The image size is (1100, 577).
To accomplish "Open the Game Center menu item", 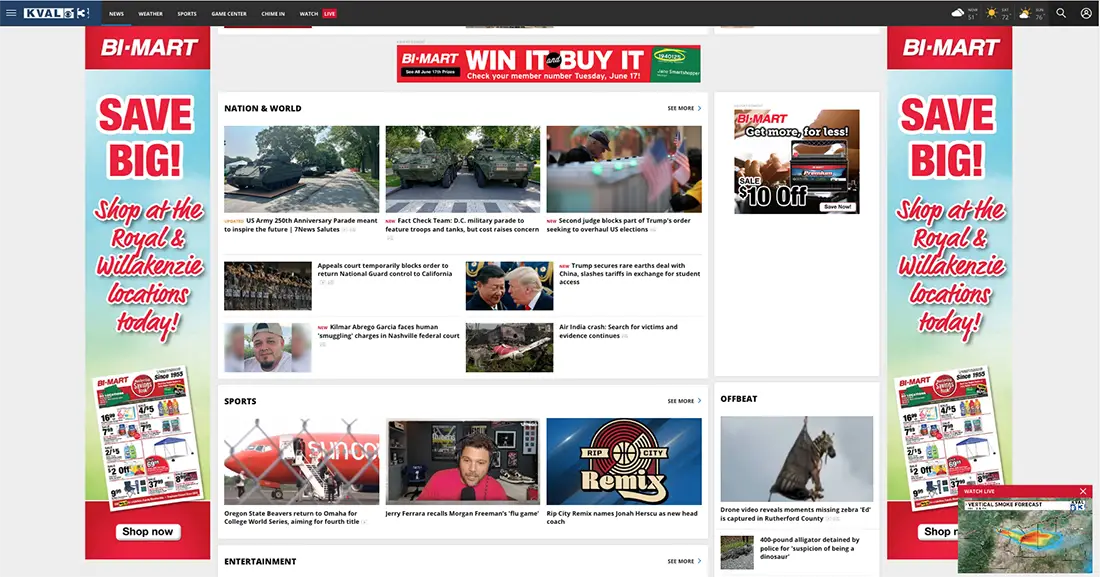I will pyautogui.click(x=229, y=13).
